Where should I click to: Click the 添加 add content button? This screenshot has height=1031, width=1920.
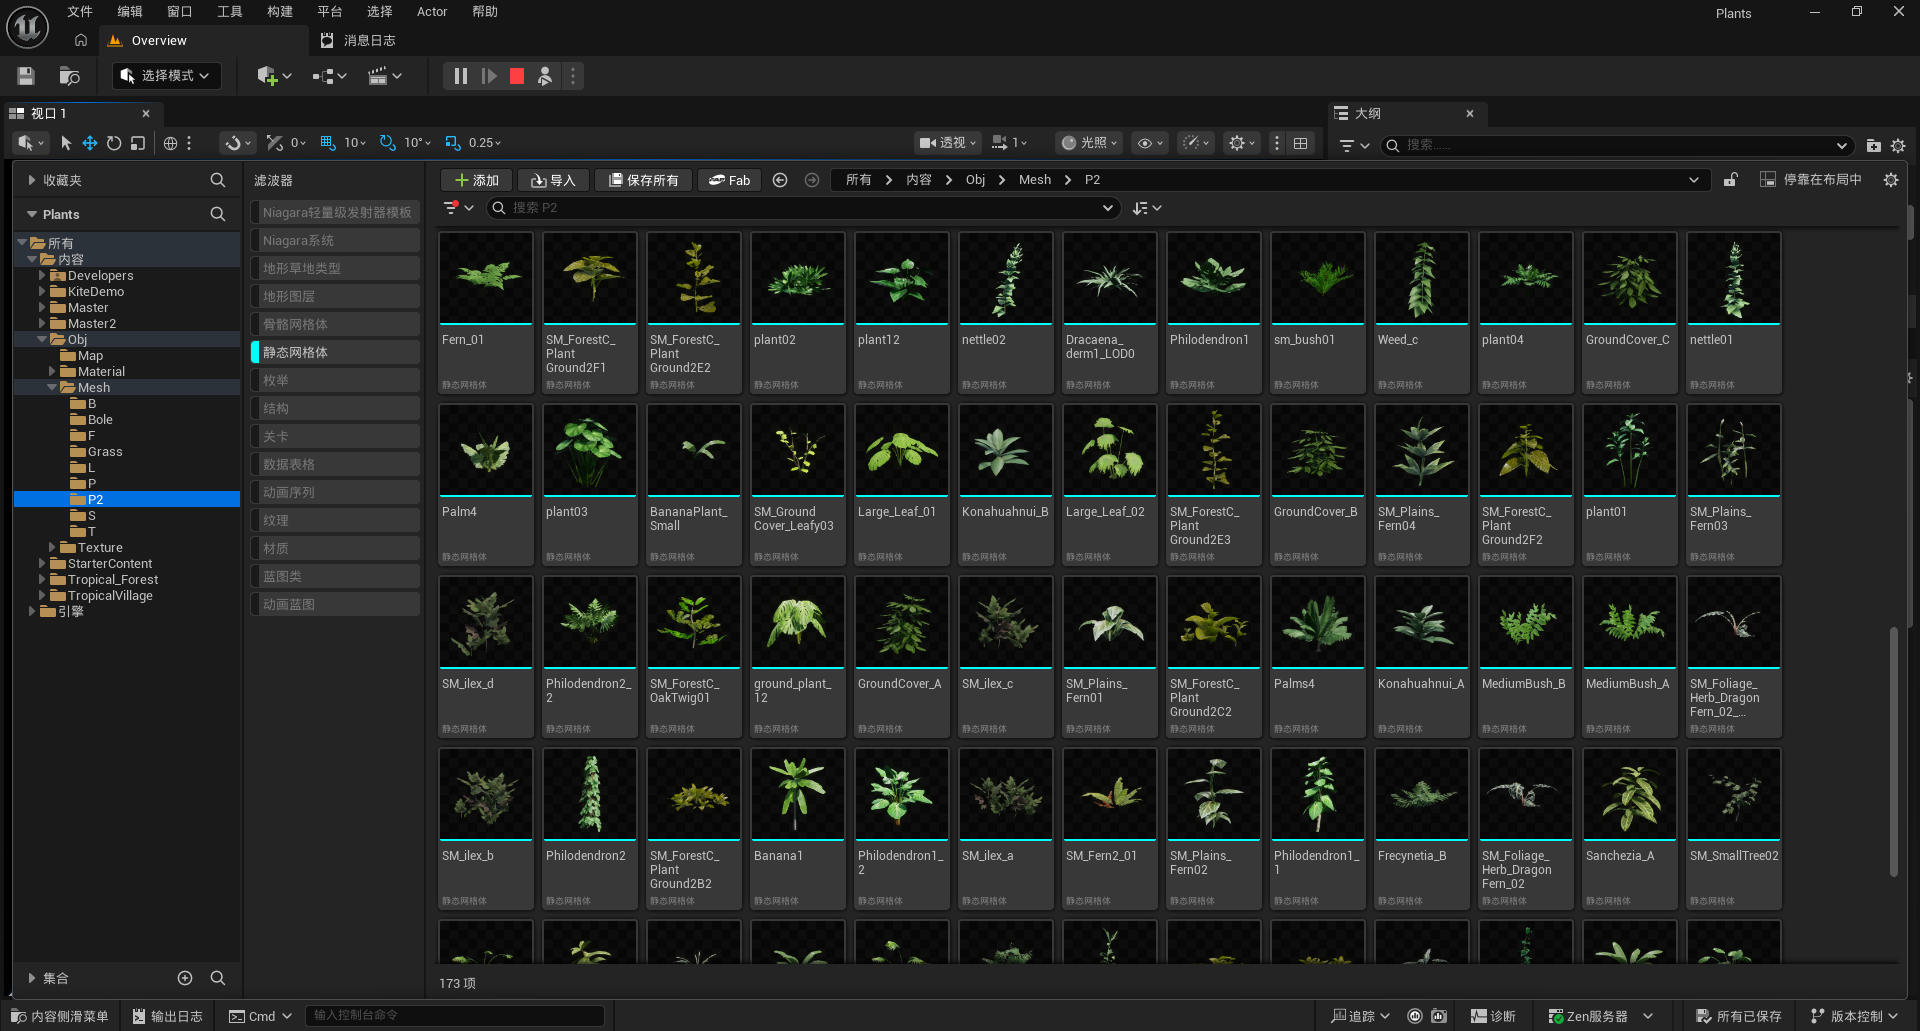coord(477,180)
